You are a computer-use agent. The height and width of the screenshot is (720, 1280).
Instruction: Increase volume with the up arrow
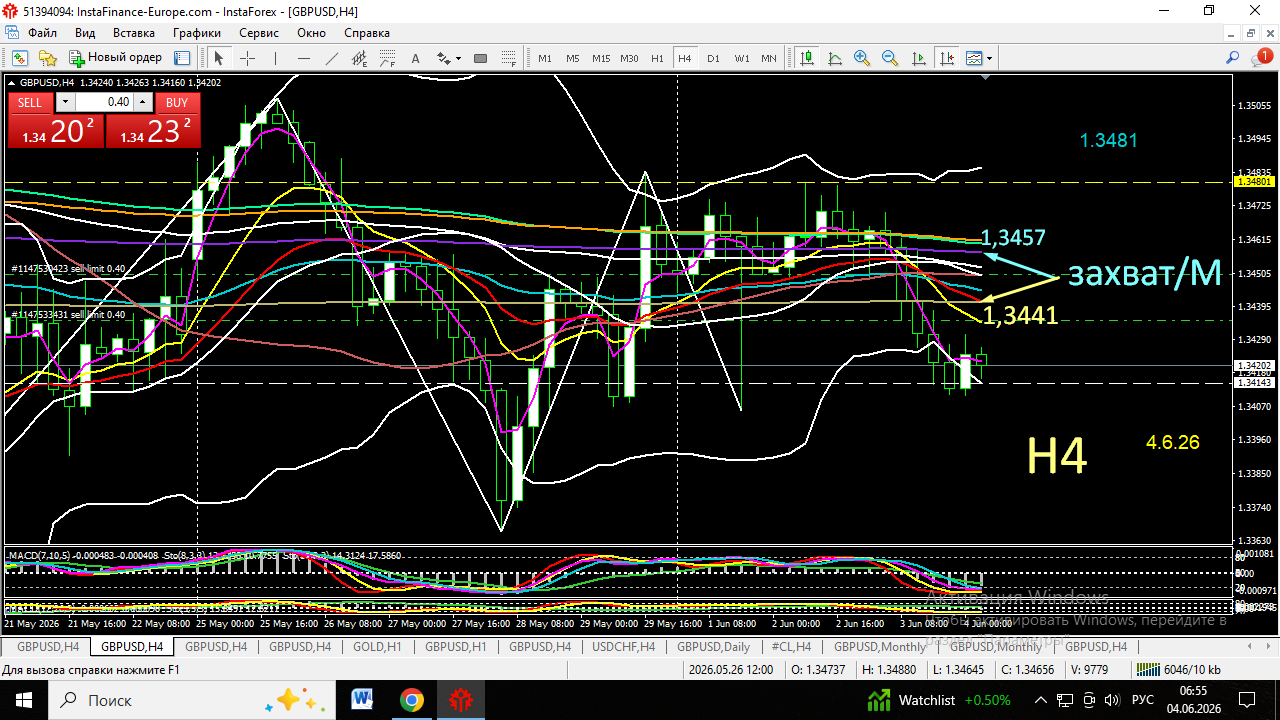[142, 102]
